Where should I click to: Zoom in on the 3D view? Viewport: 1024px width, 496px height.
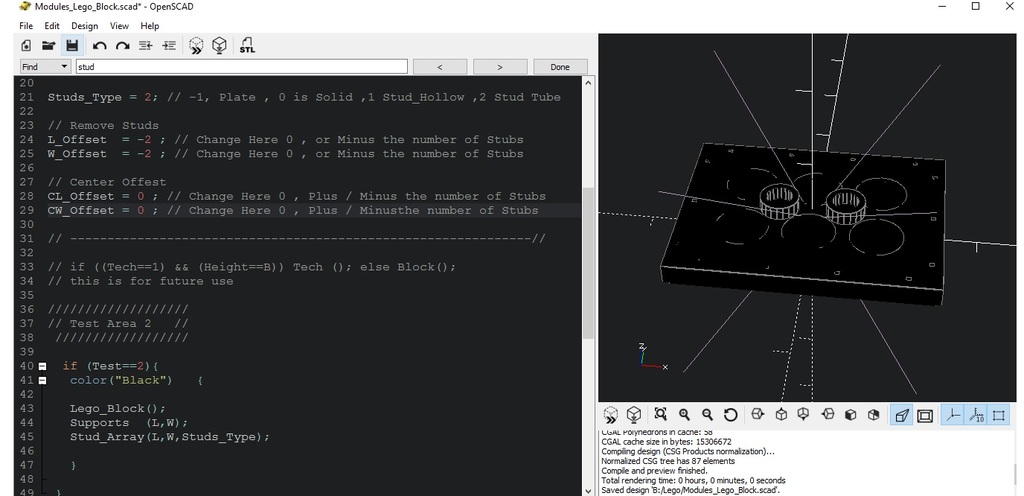[684, 414]
